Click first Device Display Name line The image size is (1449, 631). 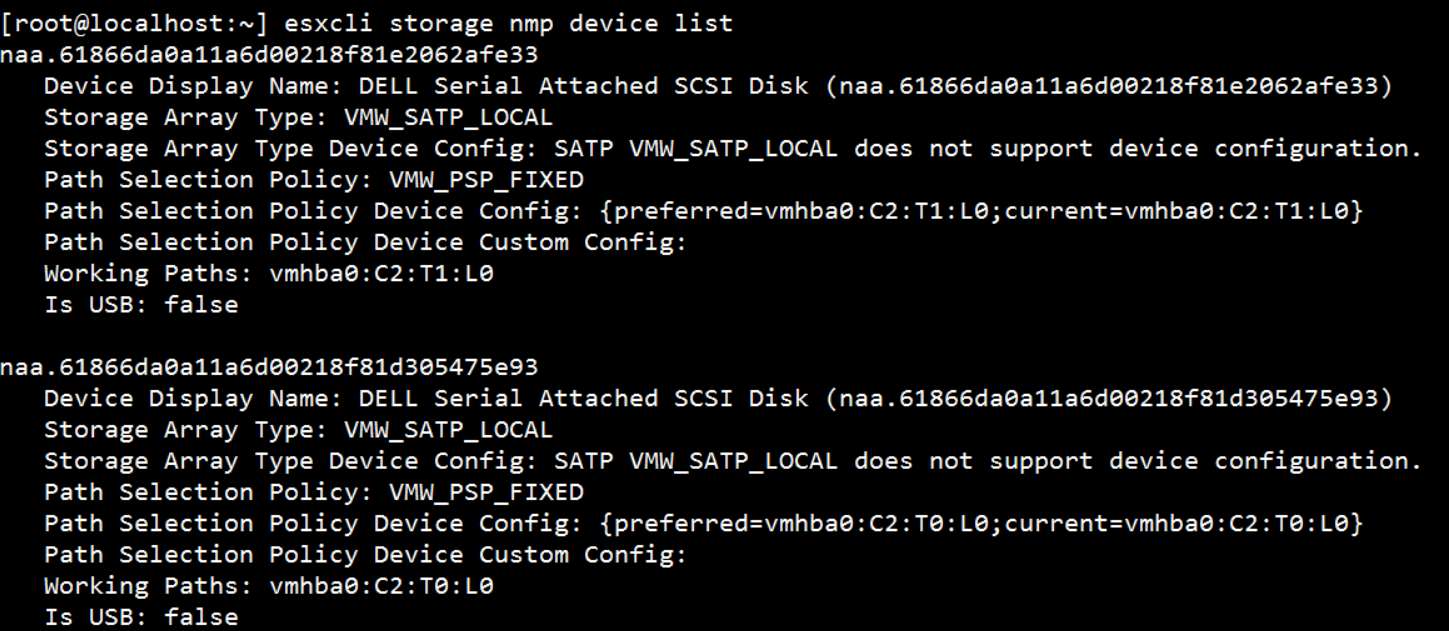(718, 86)
